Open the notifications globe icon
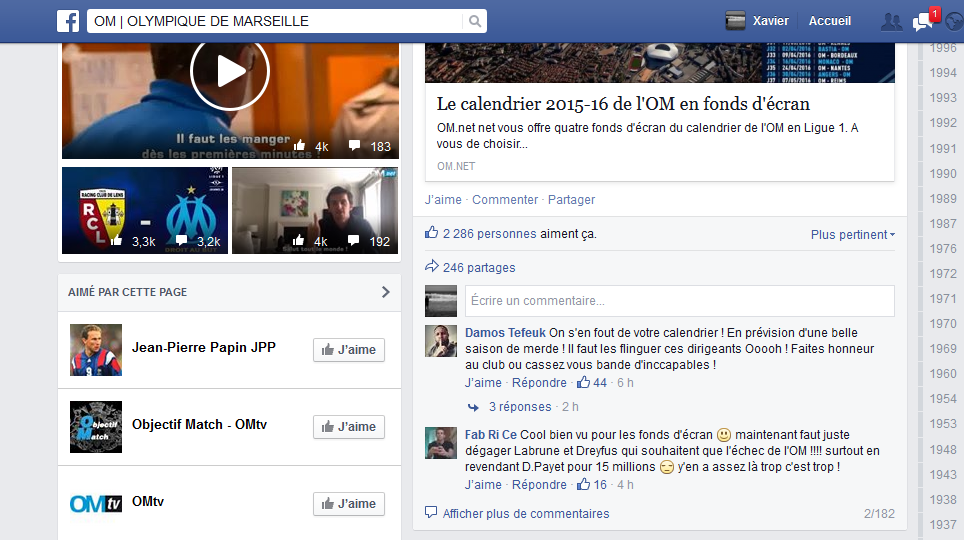Screen dimensions: 964x540 954,21
